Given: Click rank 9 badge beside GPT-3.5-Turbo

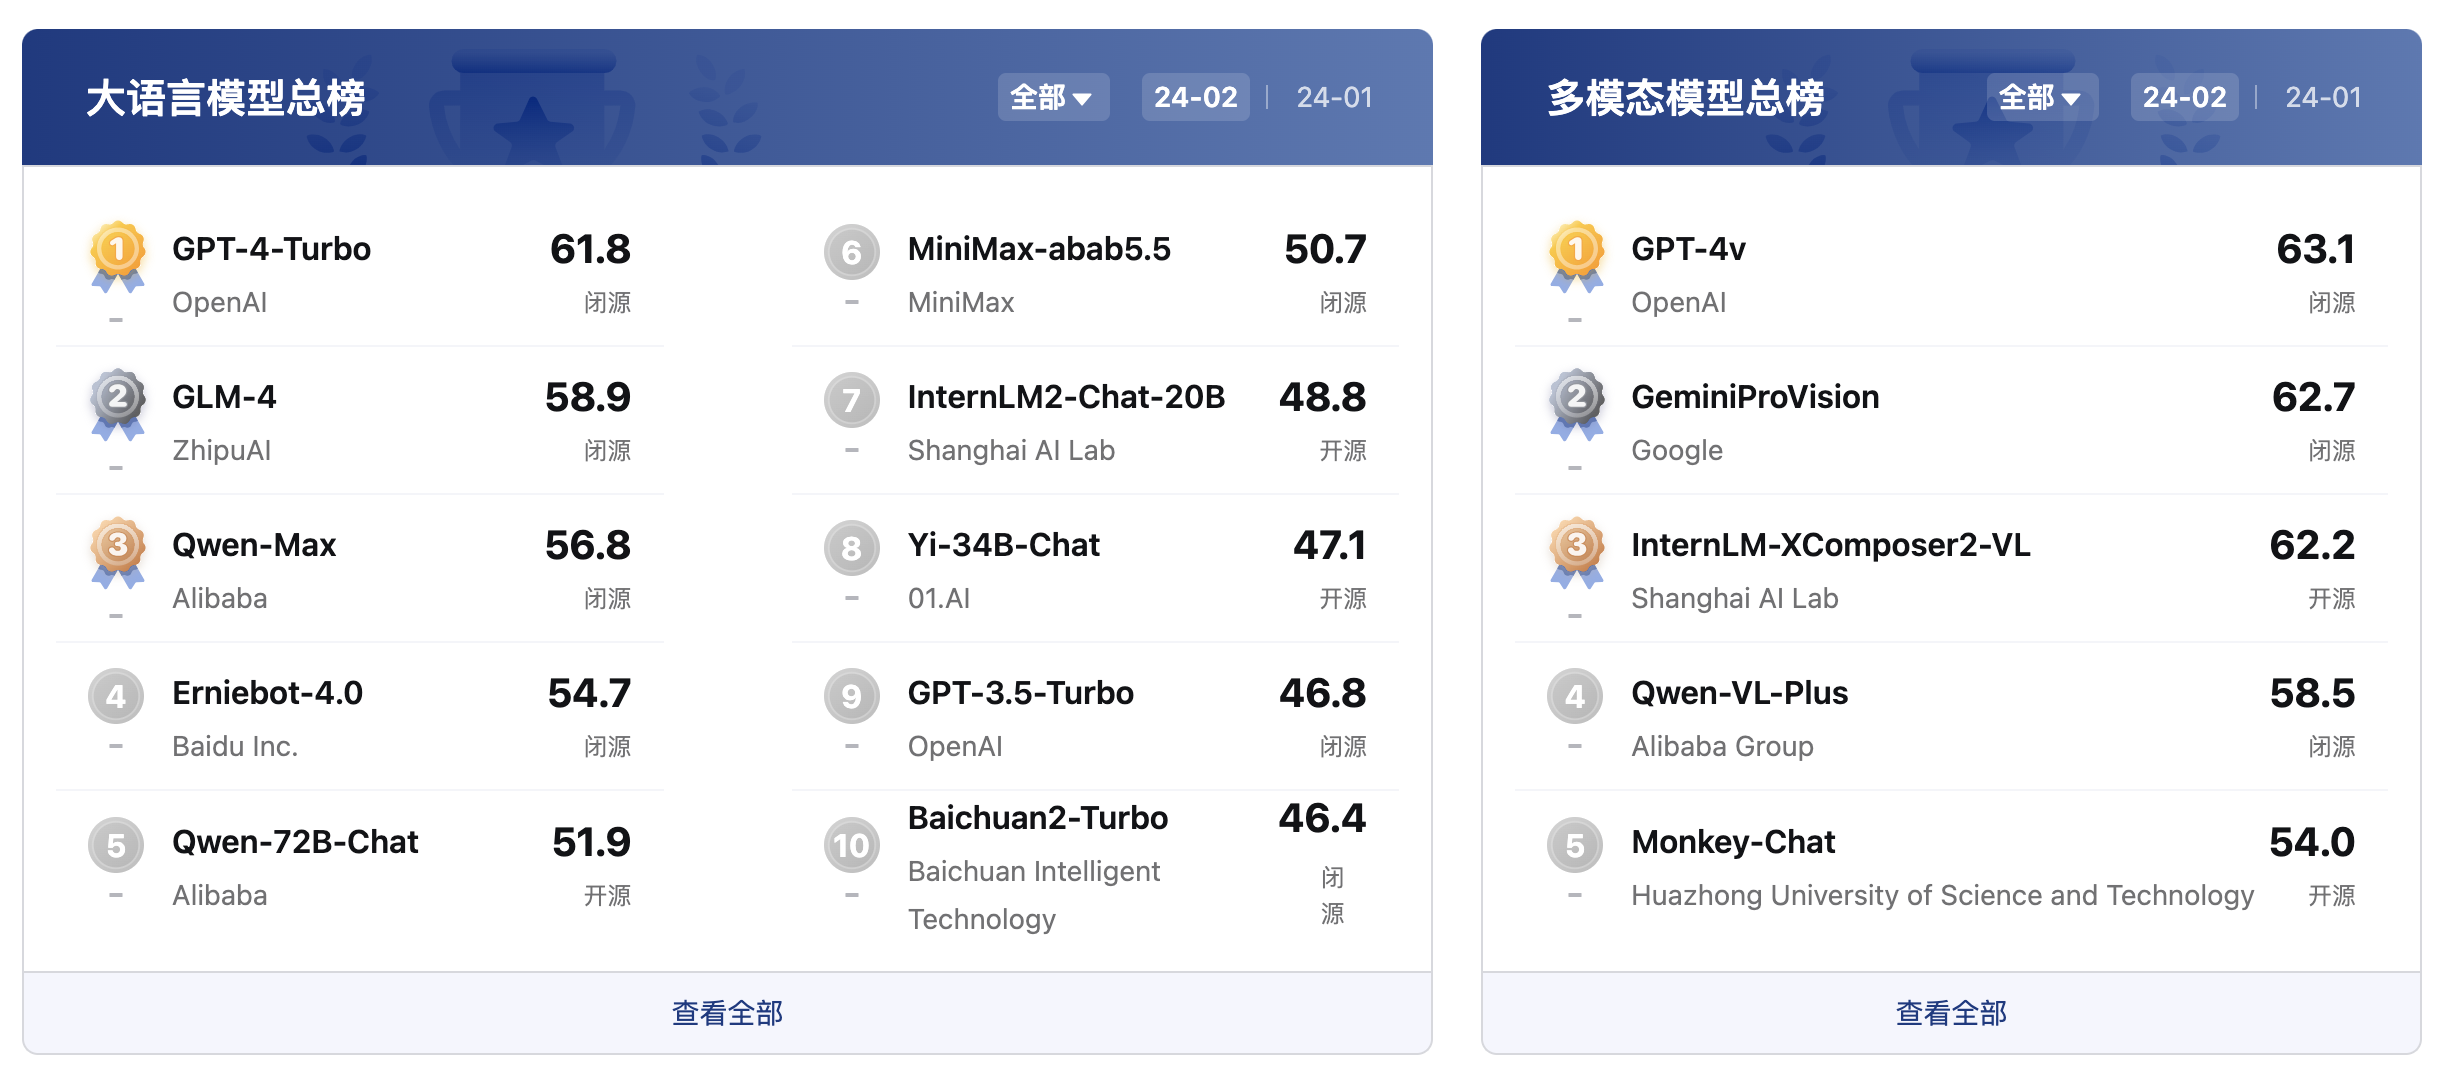Looking at the screenshot, I should tap(852, 696).
